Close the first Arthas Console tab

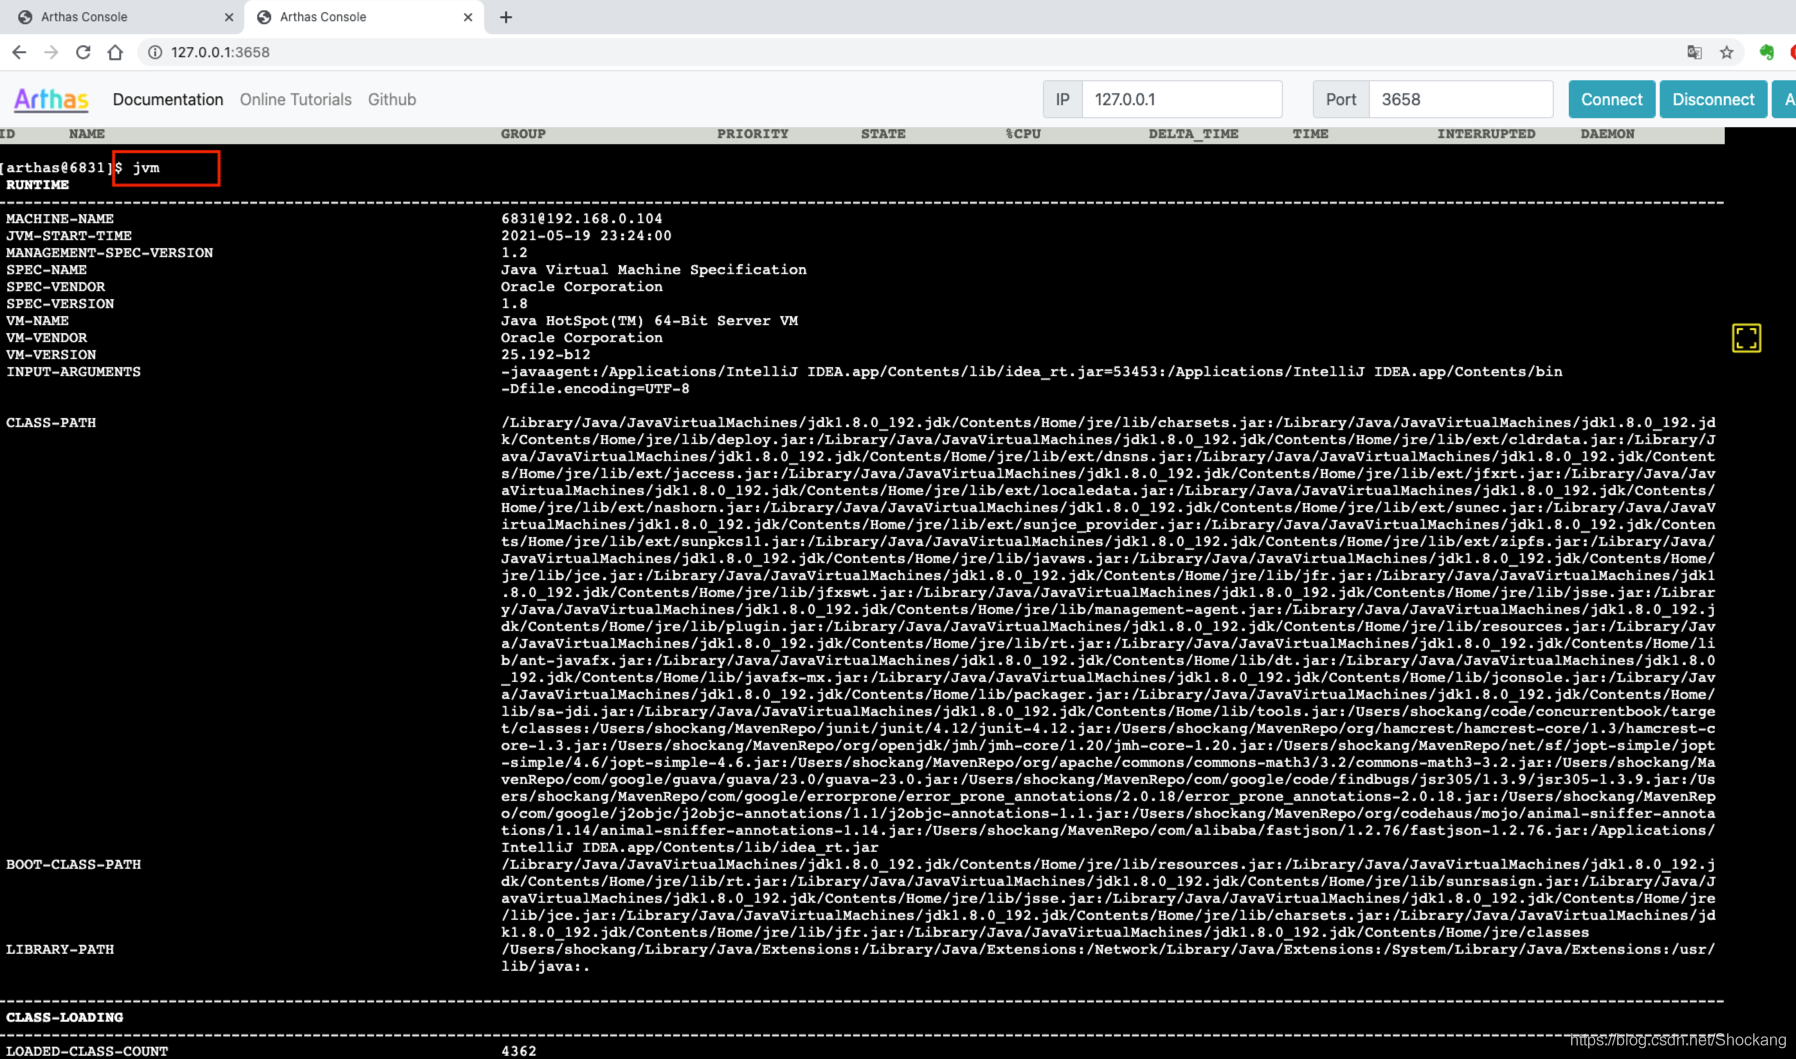pos(228,17)
